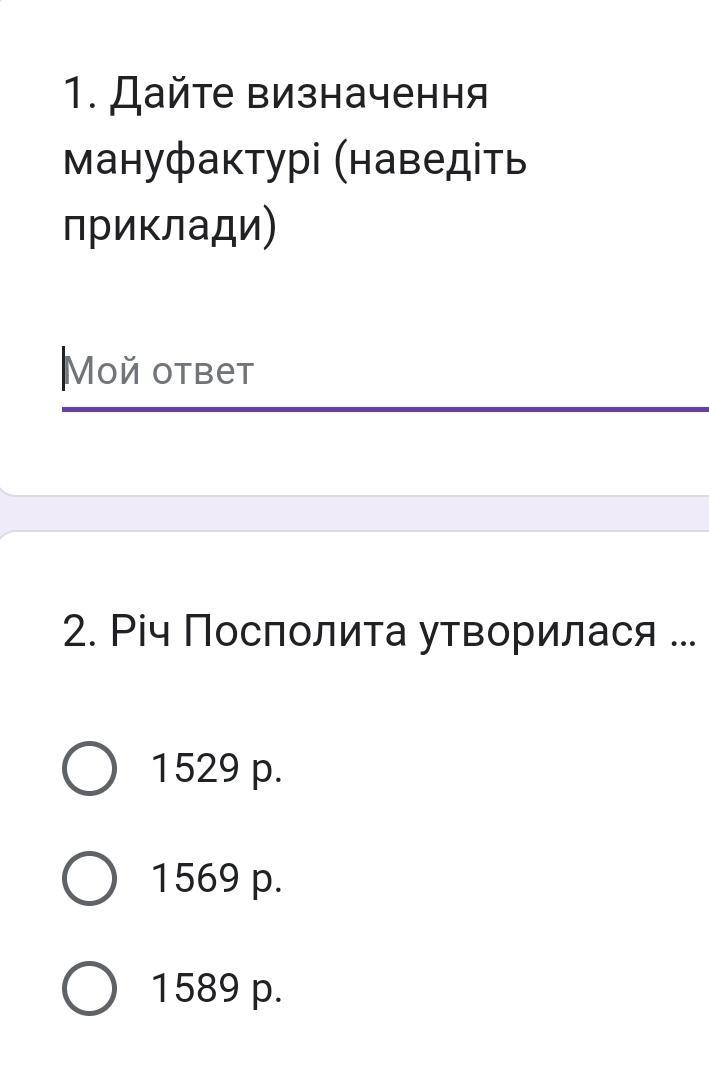Screen dimensions: 709x1080
Task: Click the number "2." starting the second question
Action: coord(79,632)
